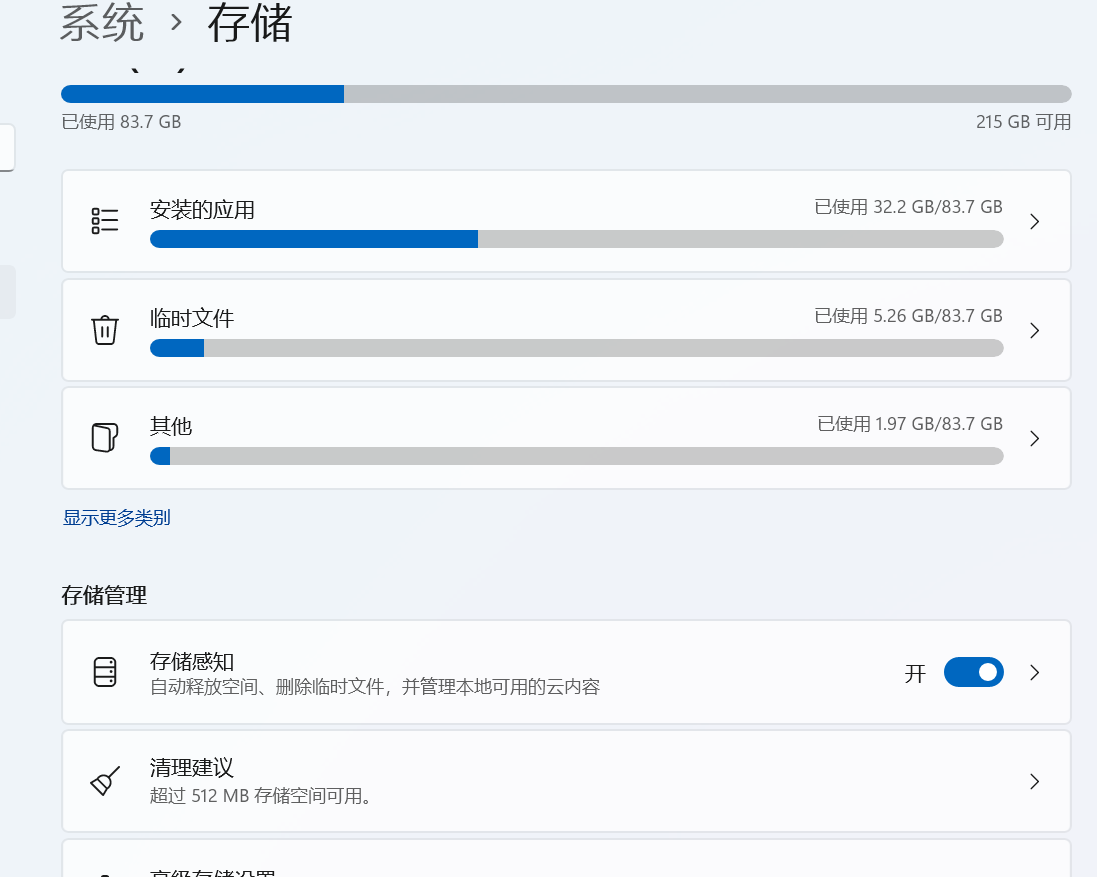This screenshot has width=1097, height=877.
Task: Click the main disk usage bar
Action: pyautogui.click(x=566, y=94)
